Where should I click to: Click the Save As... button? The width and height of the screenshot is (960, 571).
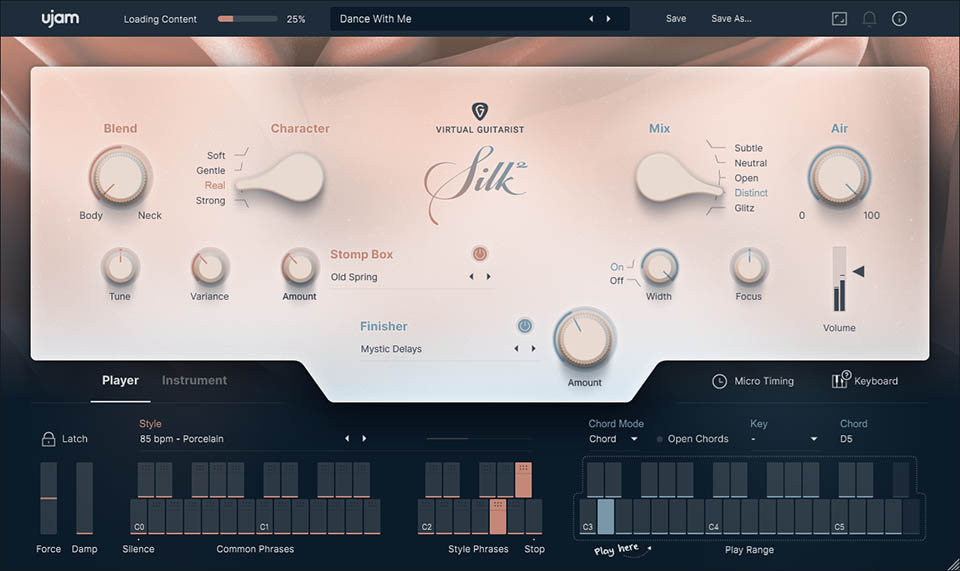coord(731,19)
